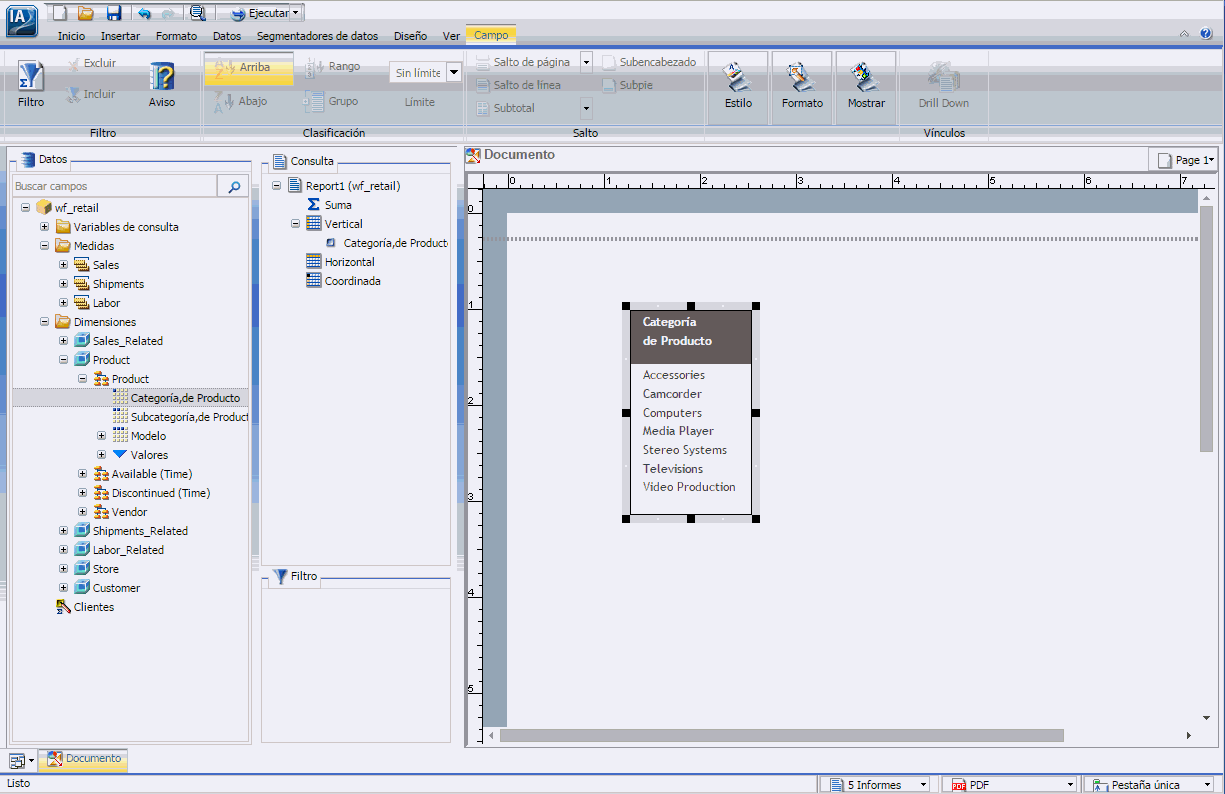Toggle Arriba ascending sort

coord(249,68)
